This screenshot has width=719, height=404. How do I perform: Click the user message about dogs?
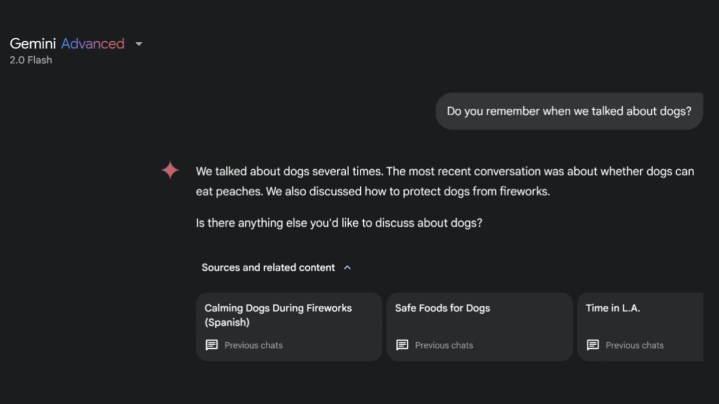click(x=568, y=111)
